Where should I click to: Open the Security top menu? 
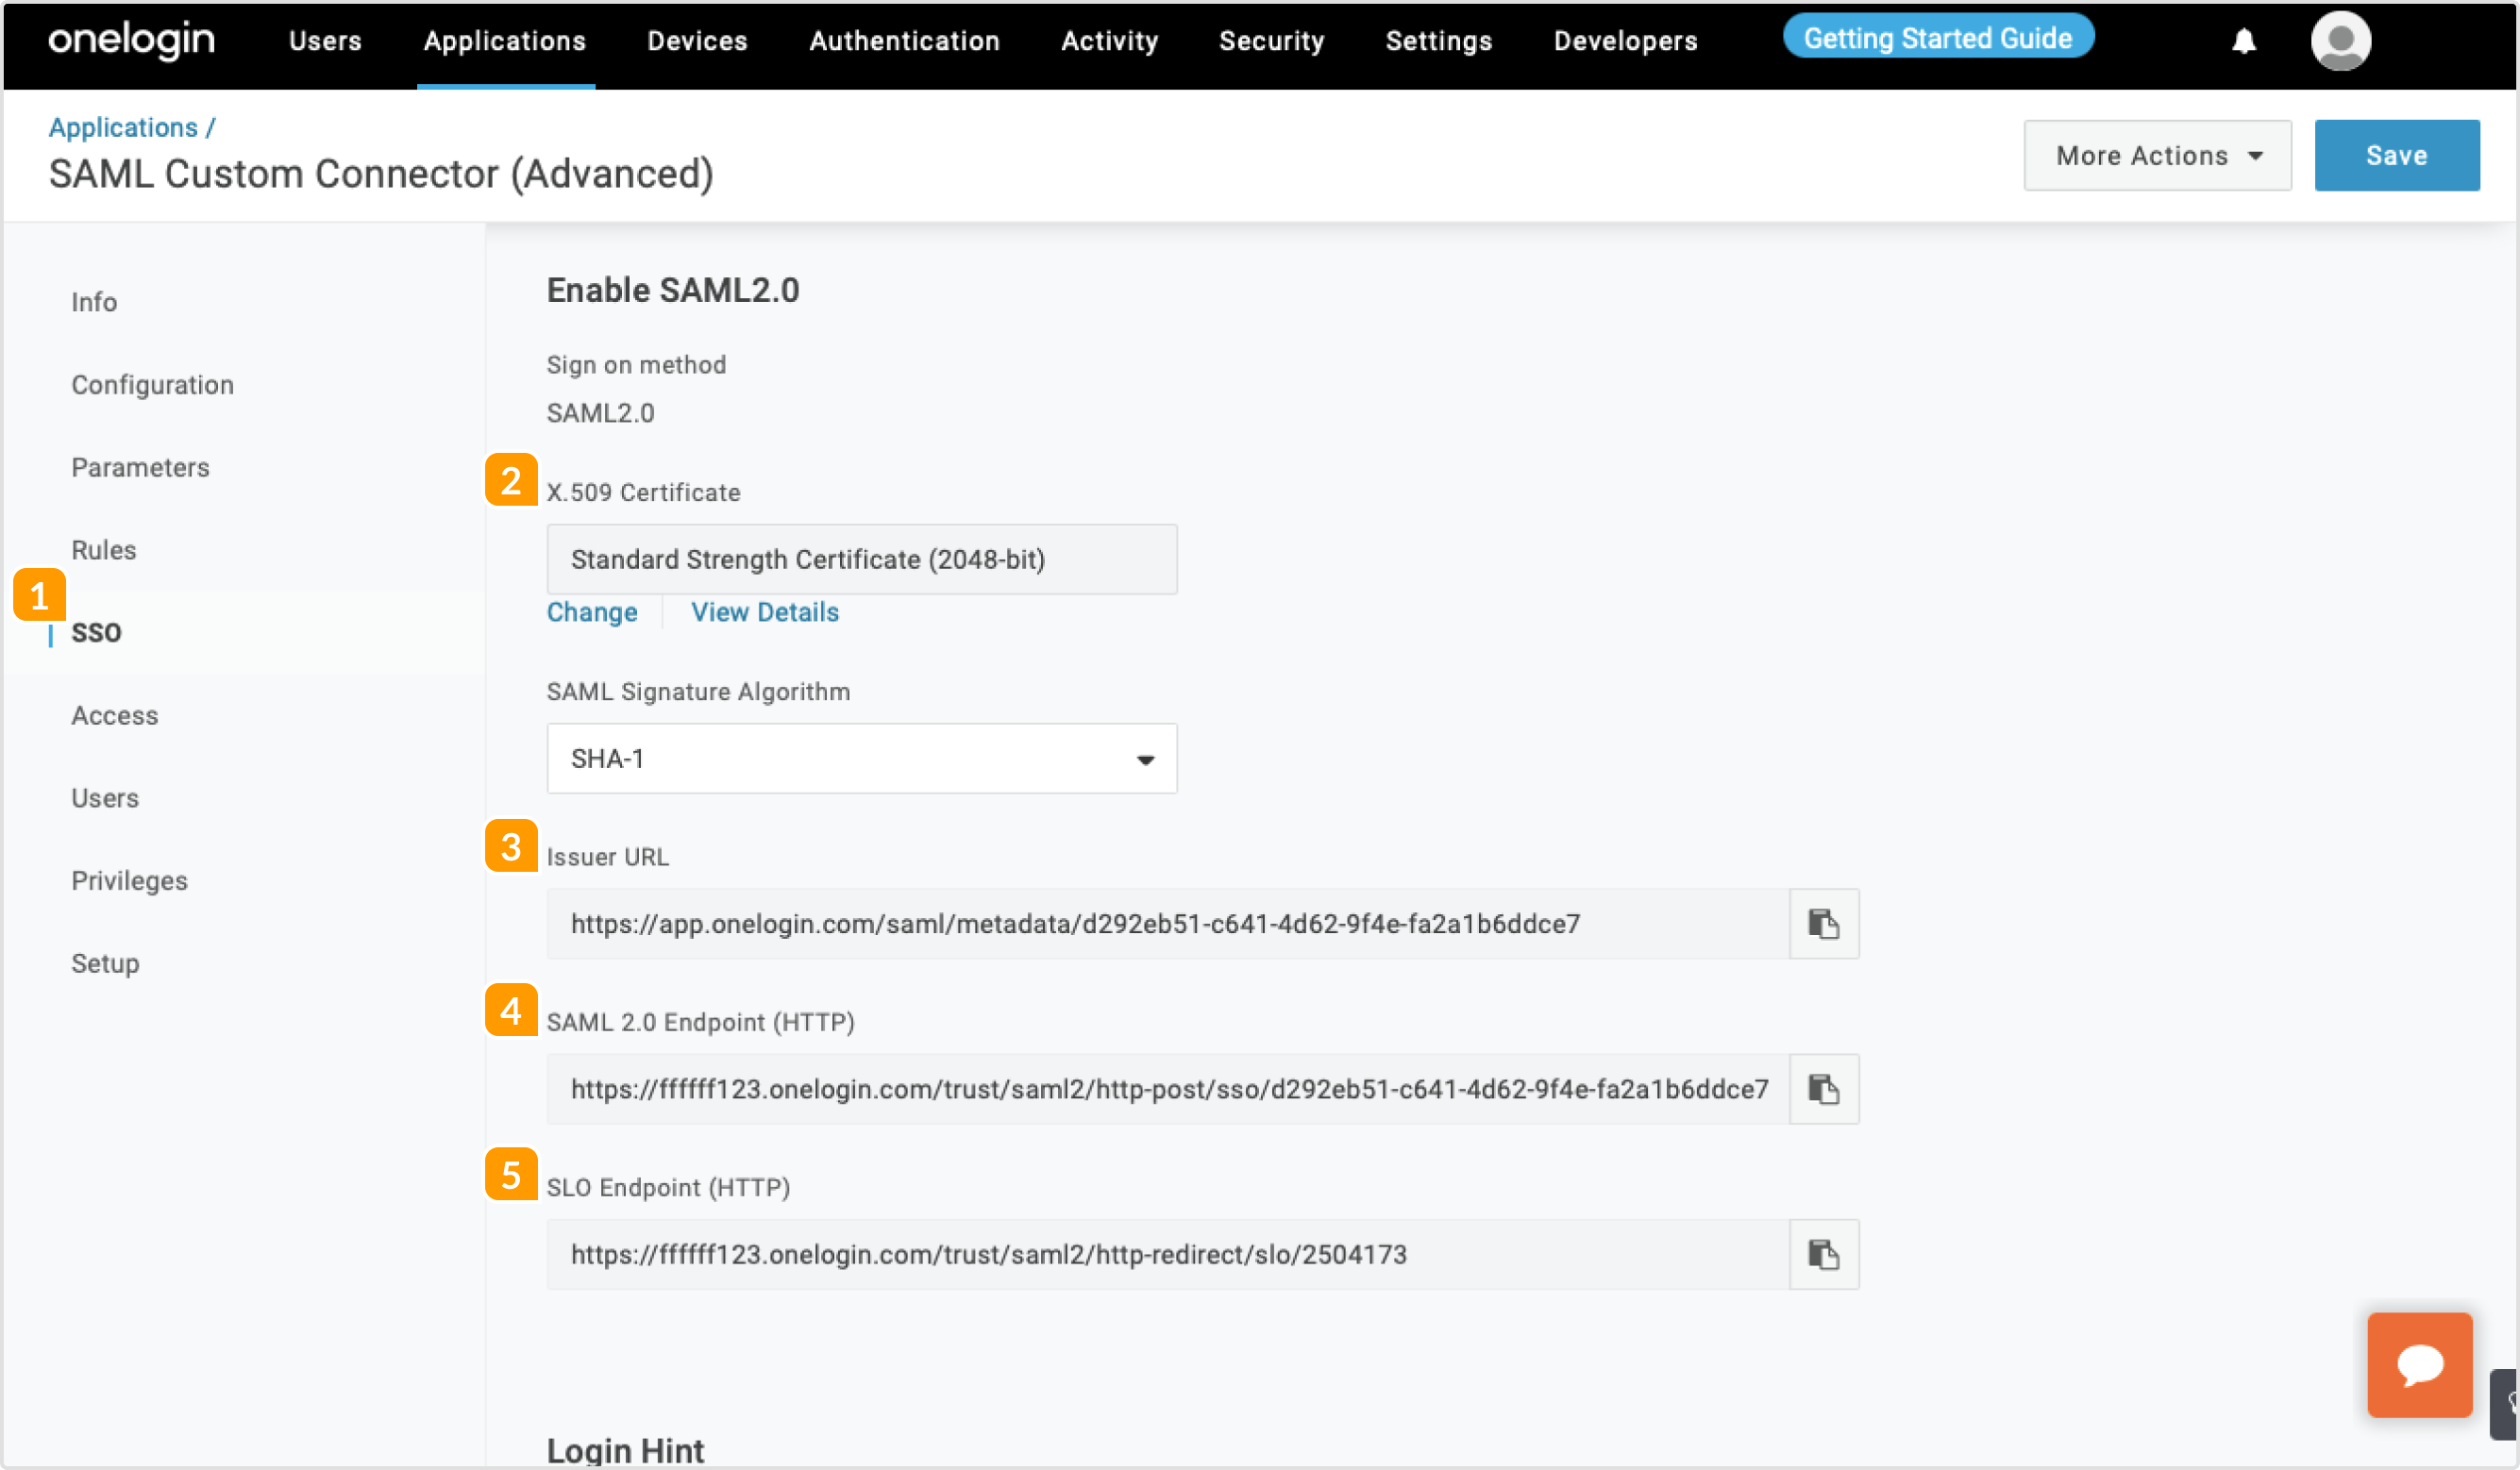tap(1270, 41)
